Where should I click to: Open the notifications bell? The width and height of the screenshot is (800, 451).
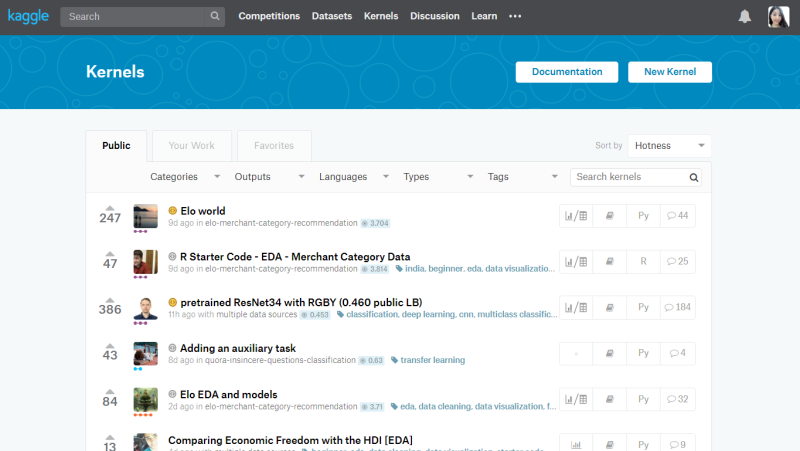tap(744, 16)
